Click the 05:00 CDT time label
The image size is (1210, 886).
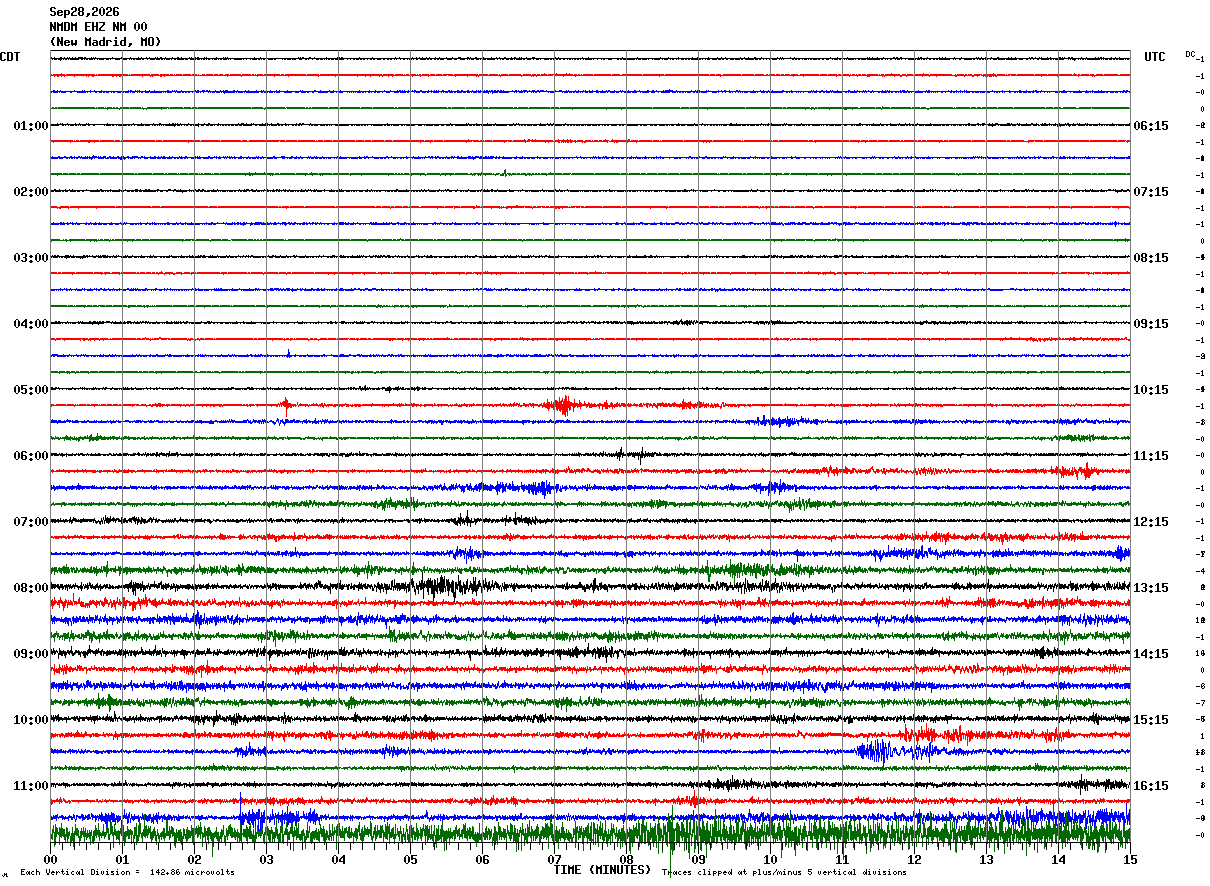(x=31, y=390)
